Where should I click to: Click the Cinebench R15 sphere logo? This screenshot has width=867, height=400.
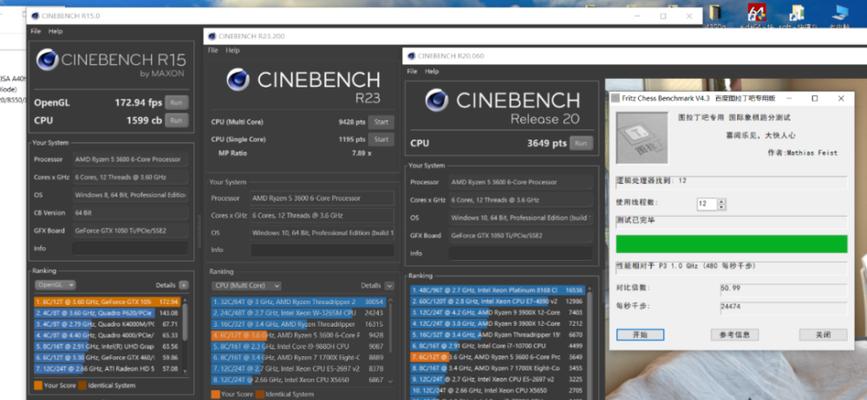[48, 60]
